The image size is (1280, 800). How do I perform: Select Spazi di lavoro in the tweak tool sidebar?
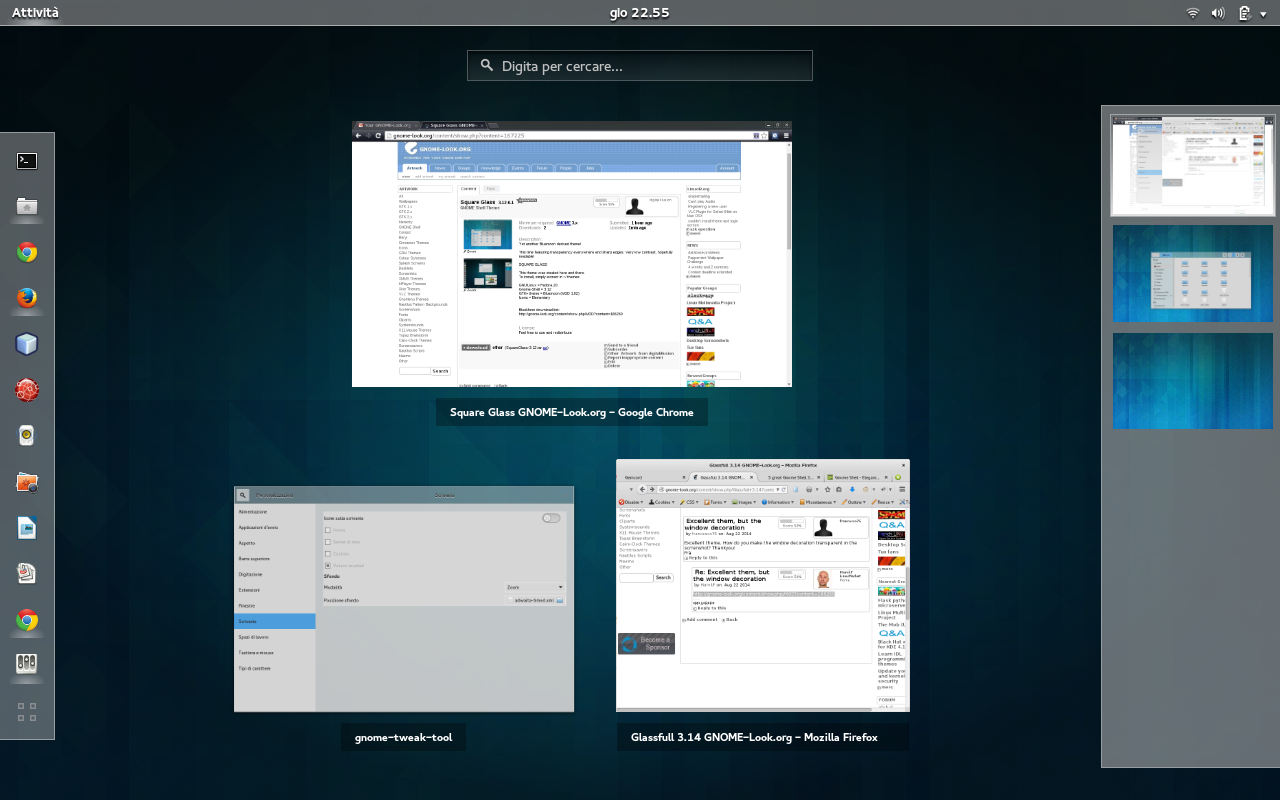[275, 637]
